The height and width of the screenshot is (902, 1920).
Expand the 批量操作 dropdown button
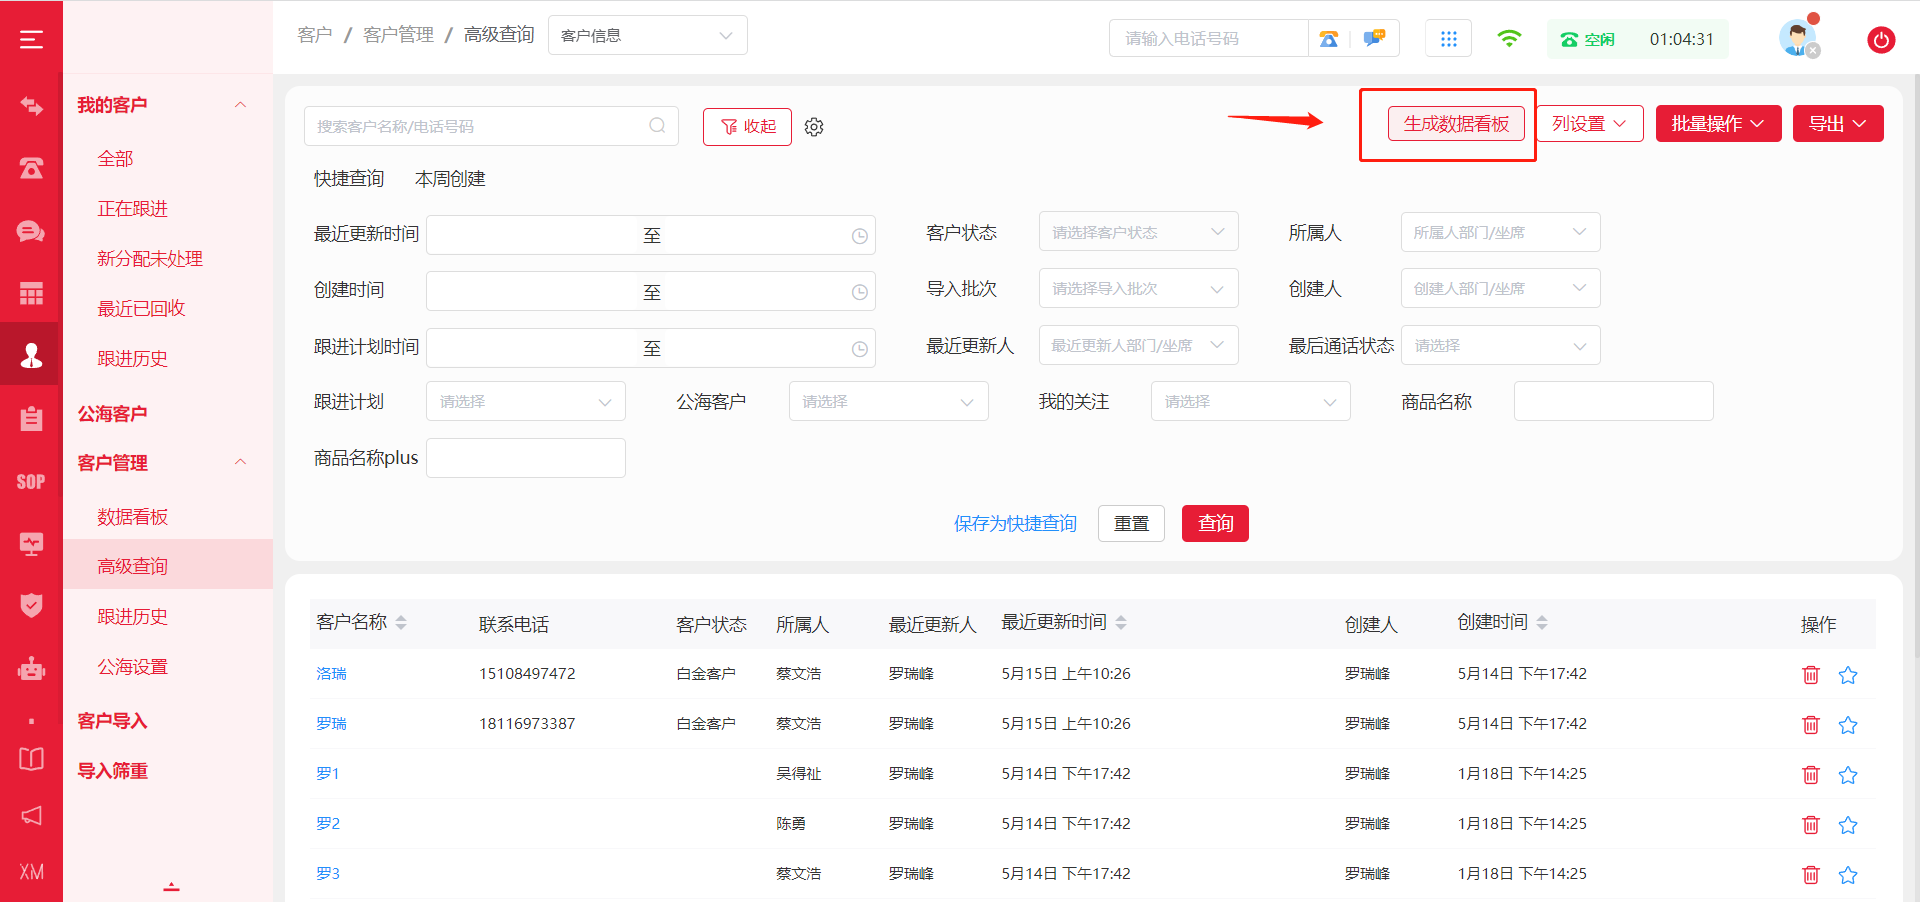[x=1717, y=124]
